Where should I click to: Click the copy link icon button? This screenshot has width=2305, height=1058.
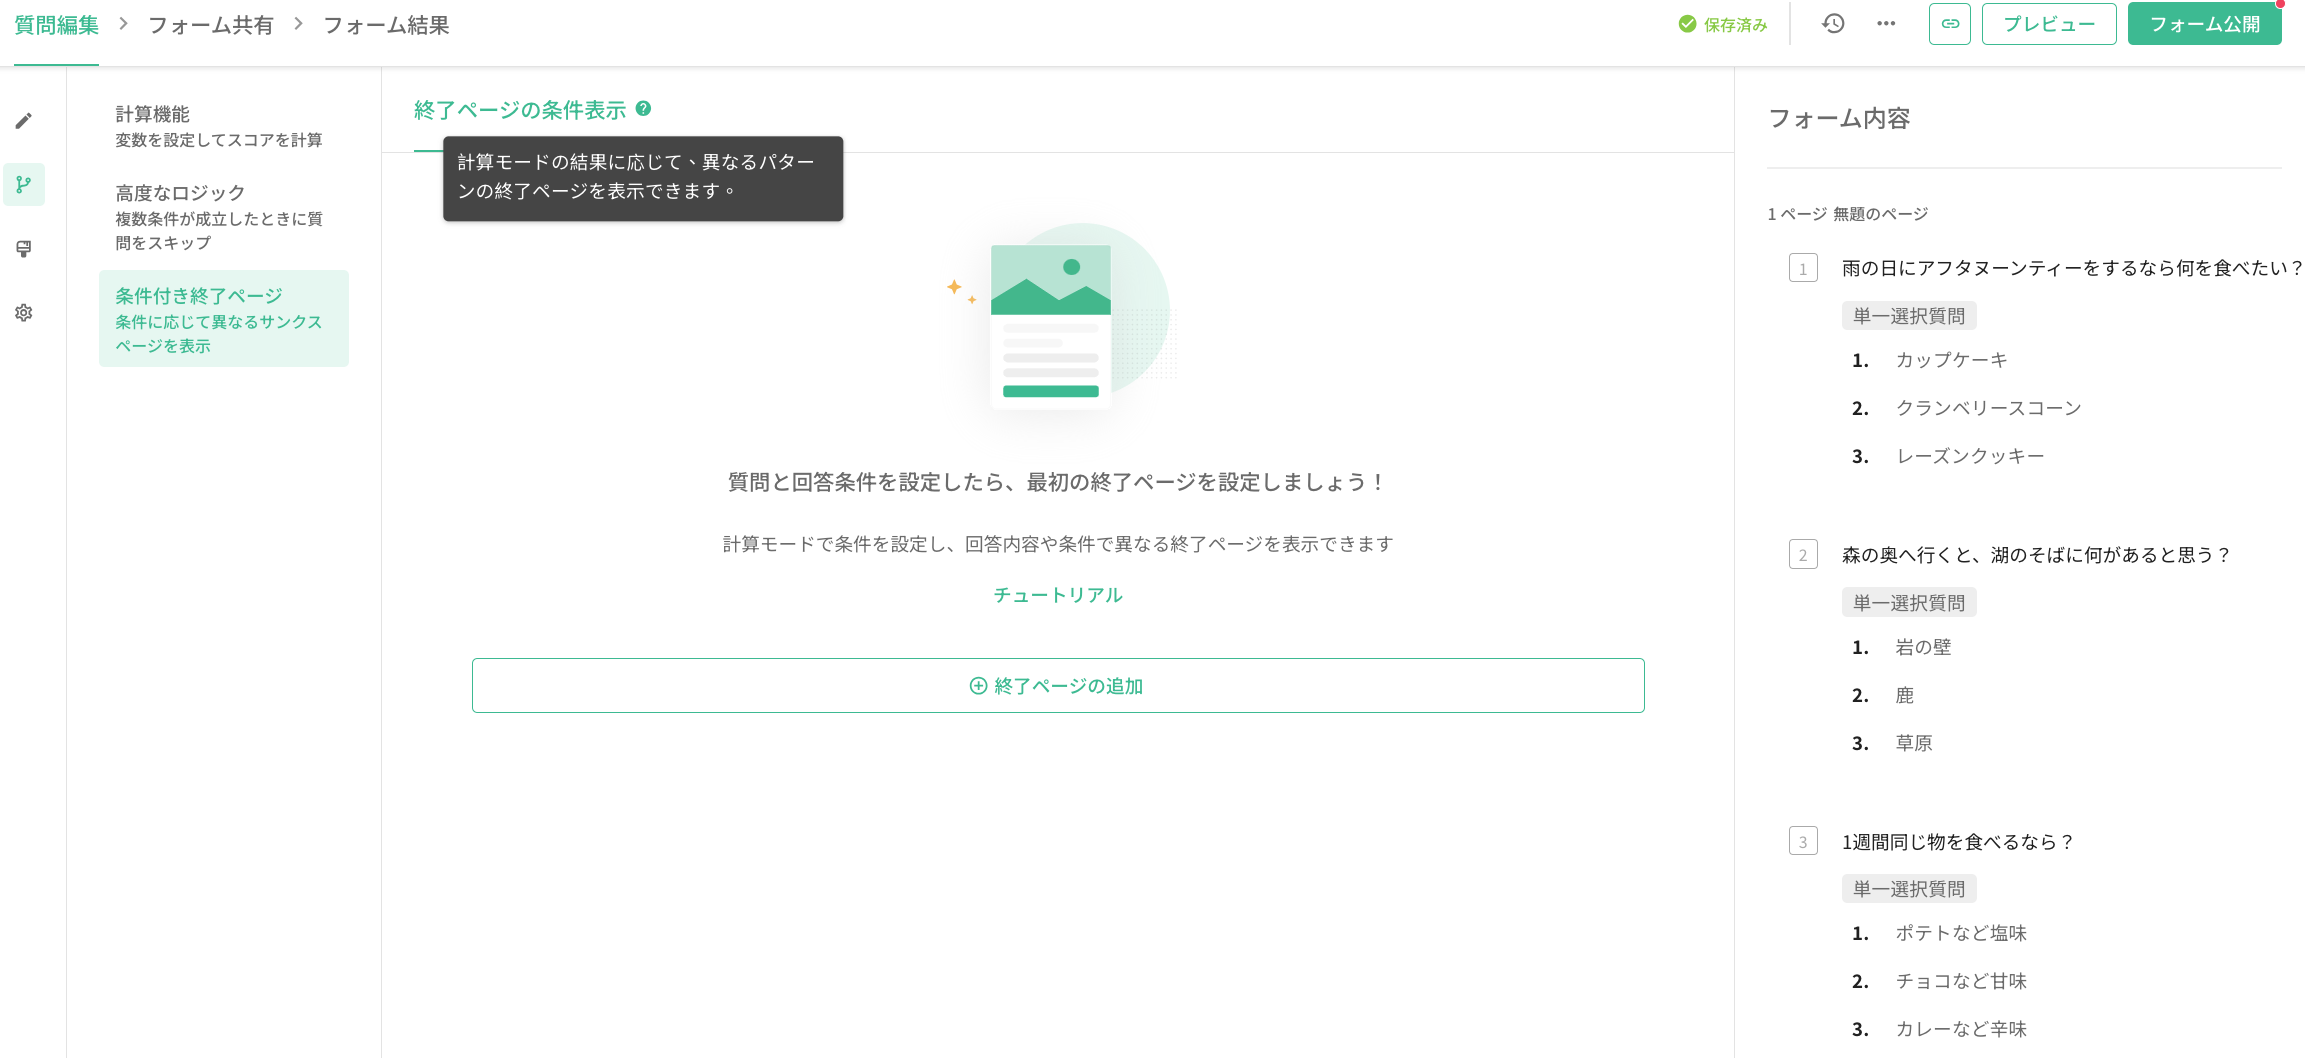click(1950, 24)
